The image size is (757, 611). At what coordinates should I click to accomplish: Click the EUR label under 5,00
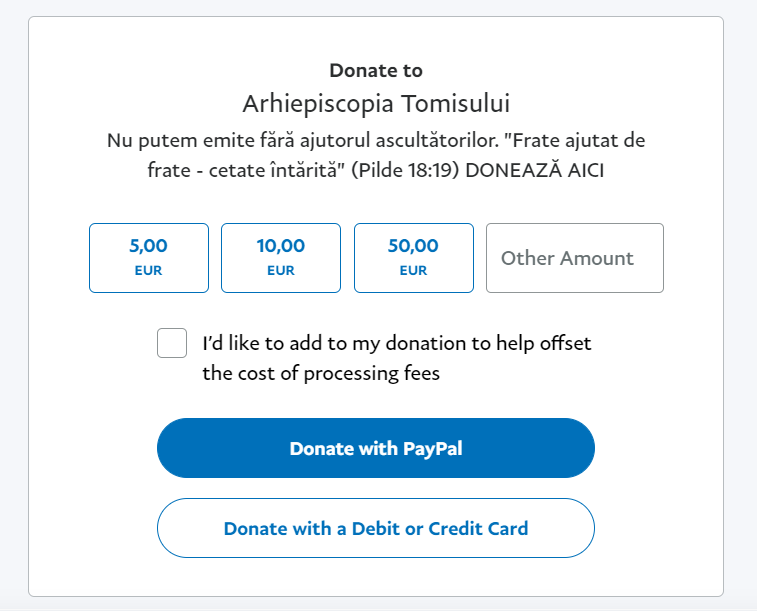[148, 270]
